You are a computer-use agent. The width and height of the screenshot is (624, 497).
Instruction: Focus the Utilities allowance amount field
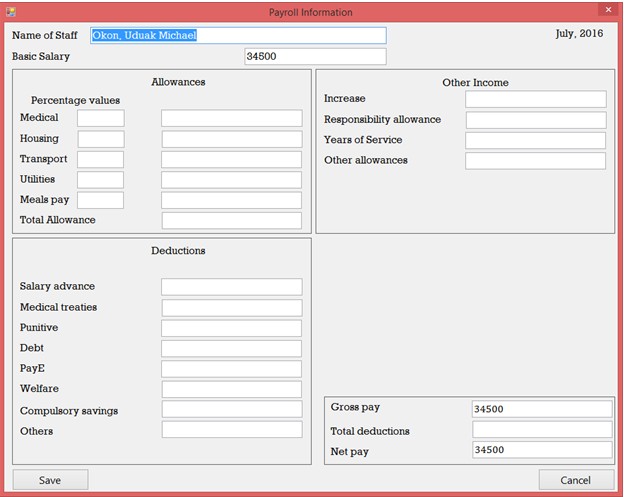click(x=231, y=179)
